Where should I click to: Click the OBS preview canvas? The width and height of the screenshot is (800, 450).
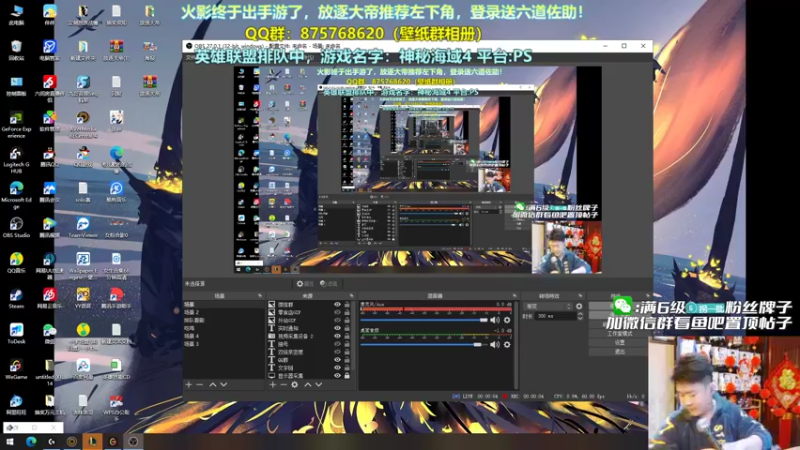pos(417,170)
